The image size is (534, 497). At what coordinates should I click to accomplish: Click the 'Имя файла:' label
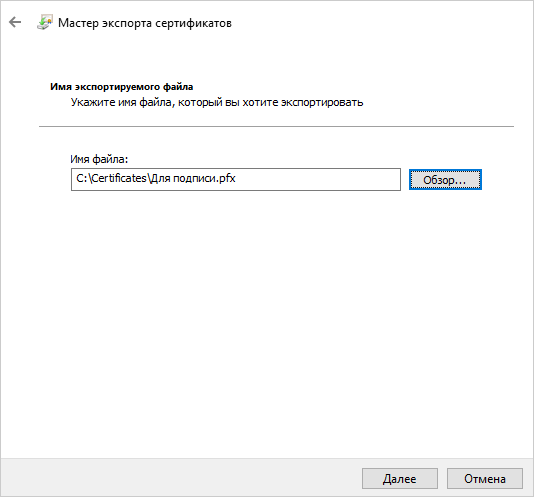click(99, 159)
